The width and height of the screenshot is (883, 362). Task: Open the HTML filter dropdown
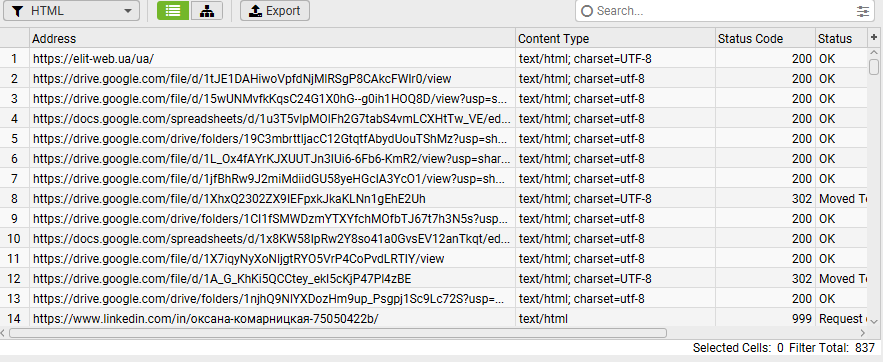(x=72, y=11)
